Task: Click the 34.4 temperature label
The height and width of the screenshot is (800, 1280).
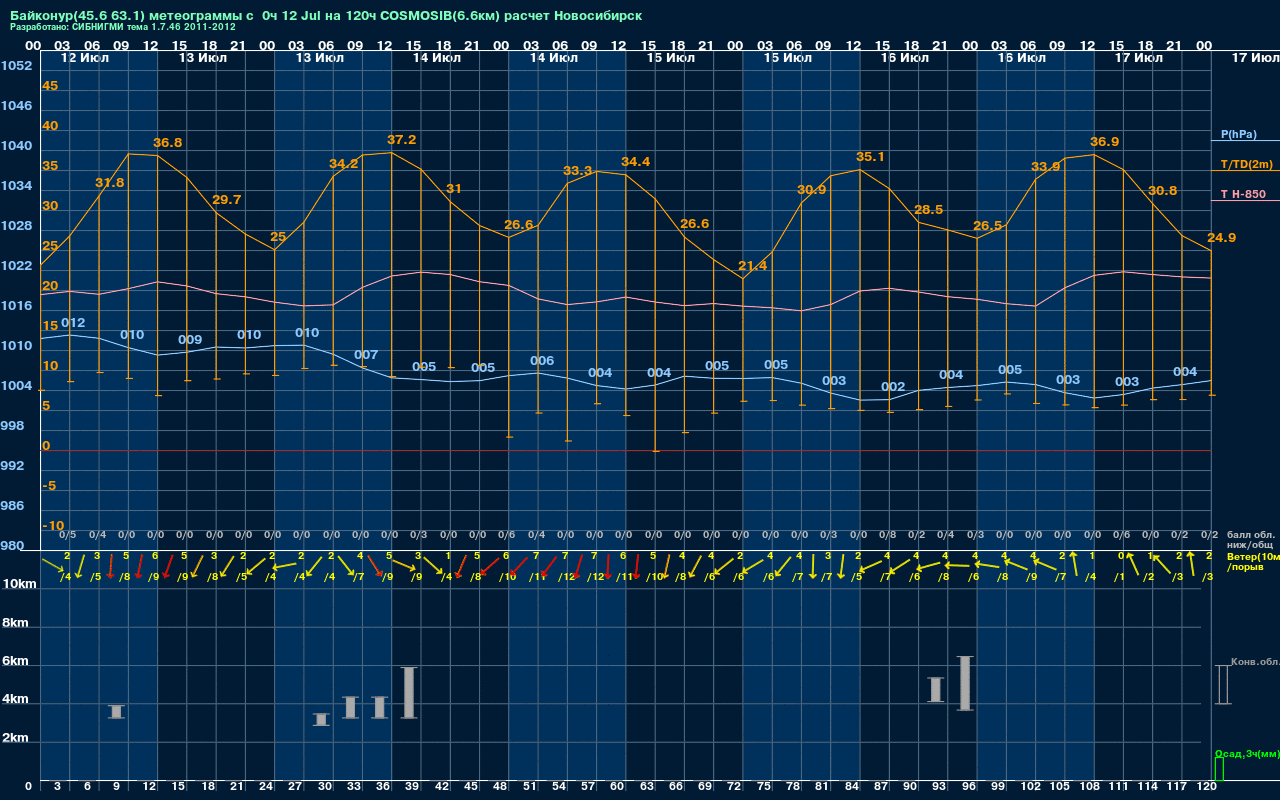Action: click(x=635, y=162)
